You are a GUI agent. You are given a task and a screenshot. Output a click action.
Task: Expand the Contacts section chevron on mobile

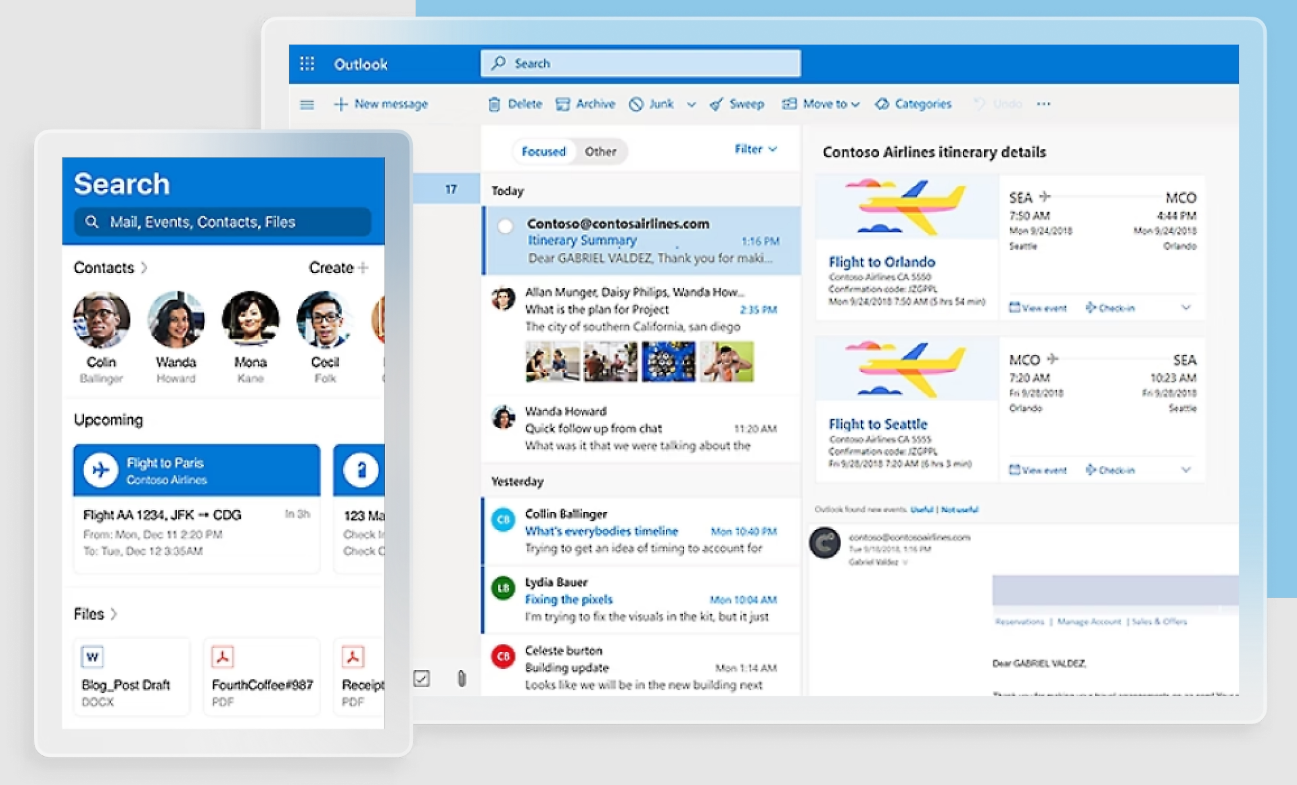click(x=144, y=268)
